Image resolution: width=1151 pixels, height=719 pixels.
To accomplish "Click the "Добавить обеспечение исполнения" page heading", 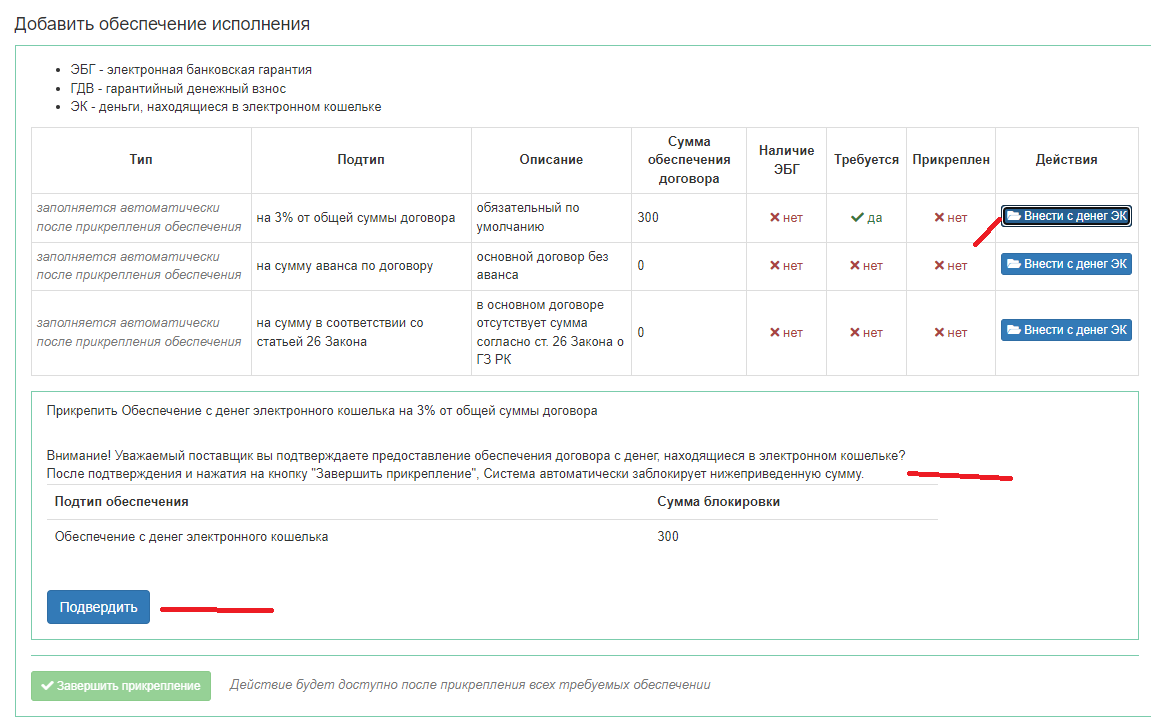I will (x=162, y=24).
